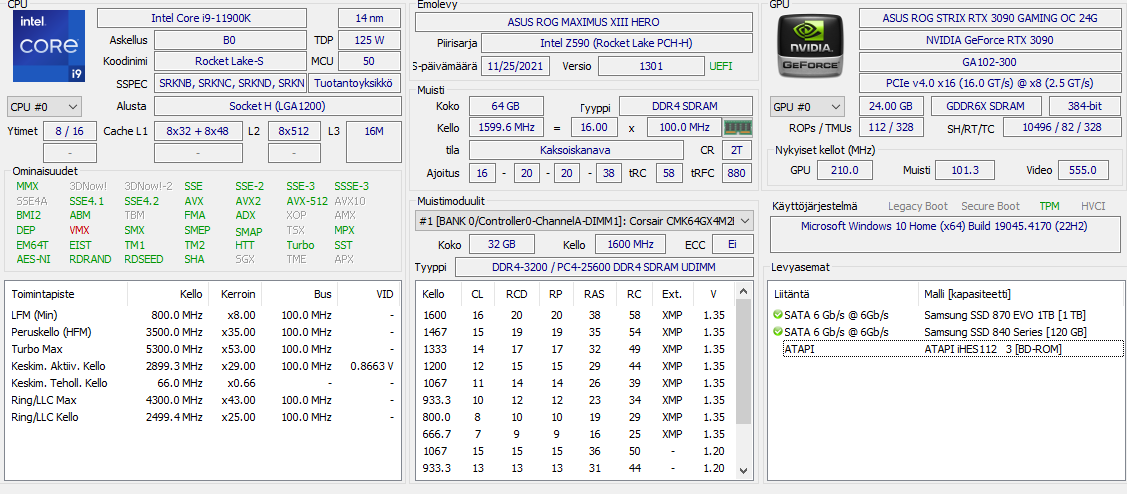Click the shaders value 10496 / 82 / 328
The height and width of the screenshot is (494, 1127).
click(1062, 127)
